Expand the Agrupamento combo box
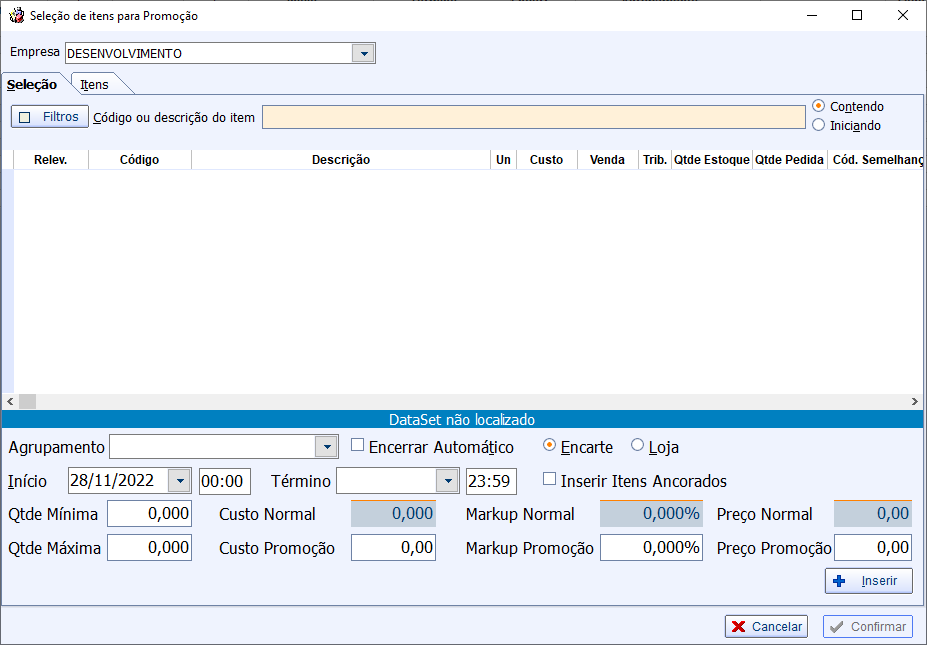This screenshot has height=645, width=927. click(326, 447)
